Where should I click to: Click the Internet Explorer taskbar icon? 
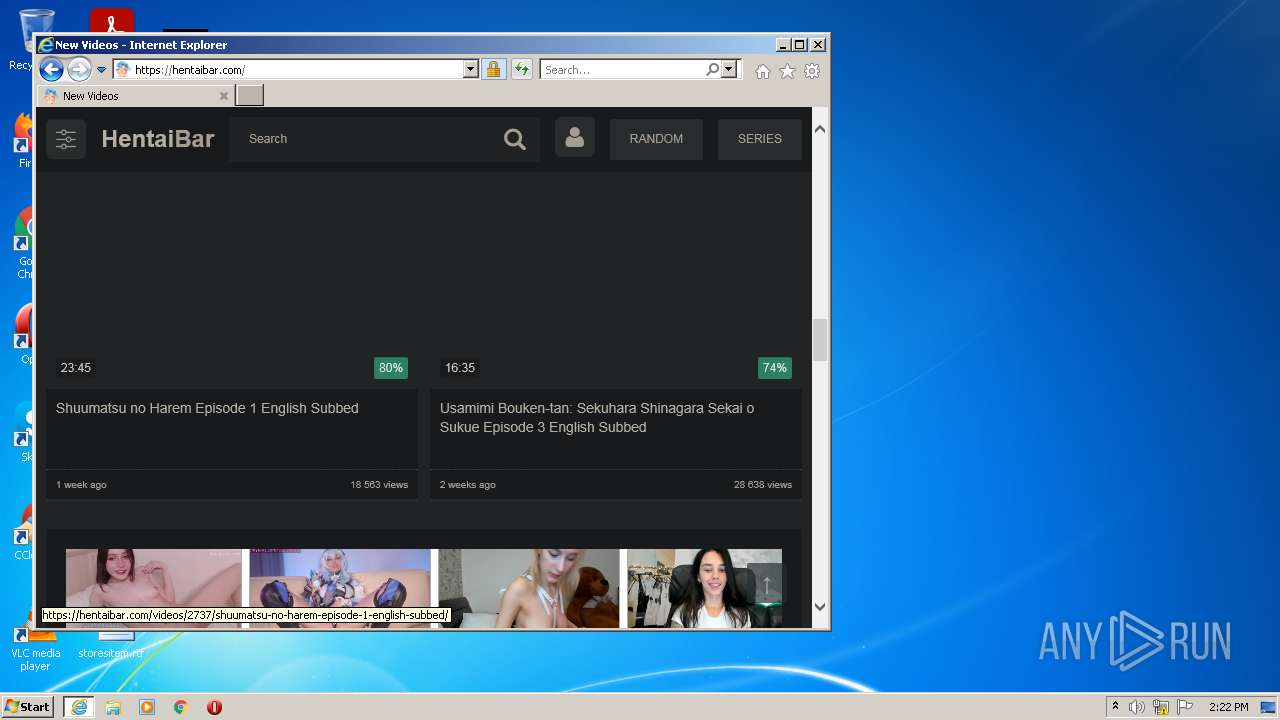(79, 707)
